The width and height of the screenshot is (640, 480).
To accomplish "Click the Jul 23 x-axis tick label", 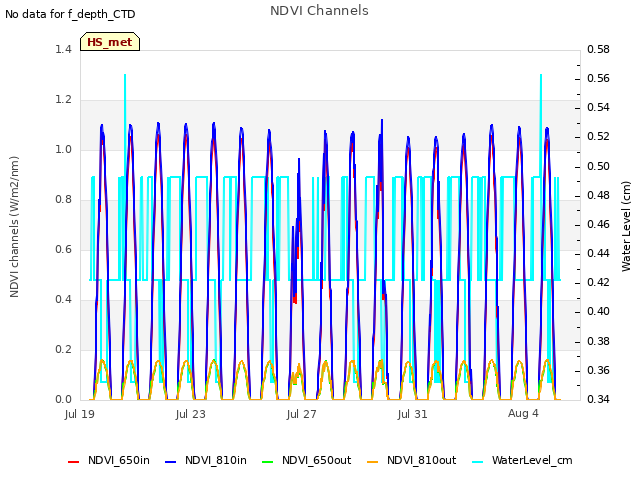I will point(191,414).
